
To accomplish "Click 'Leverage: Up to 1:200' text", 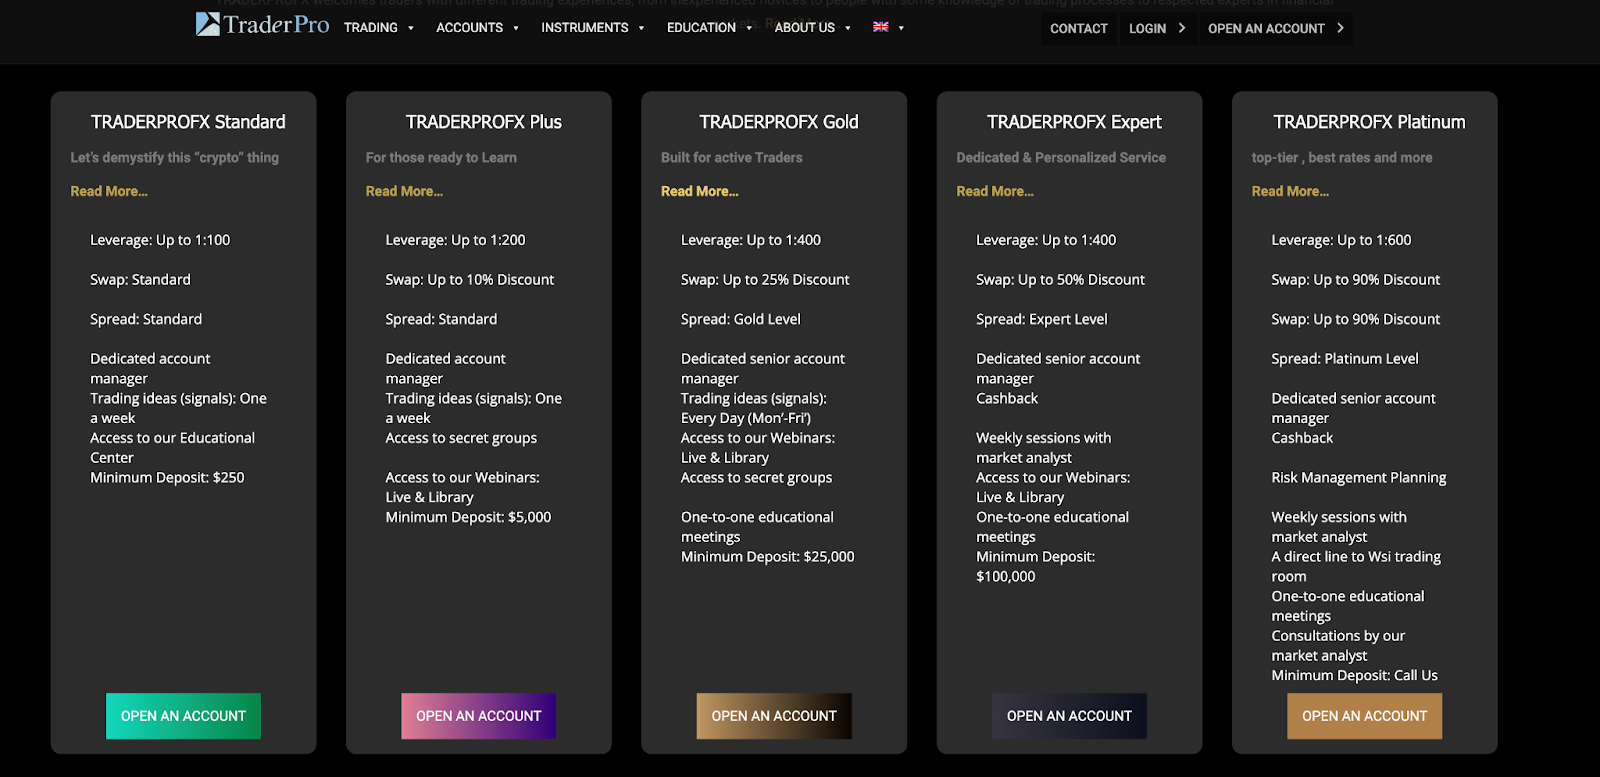I will [x=455, y=240].
